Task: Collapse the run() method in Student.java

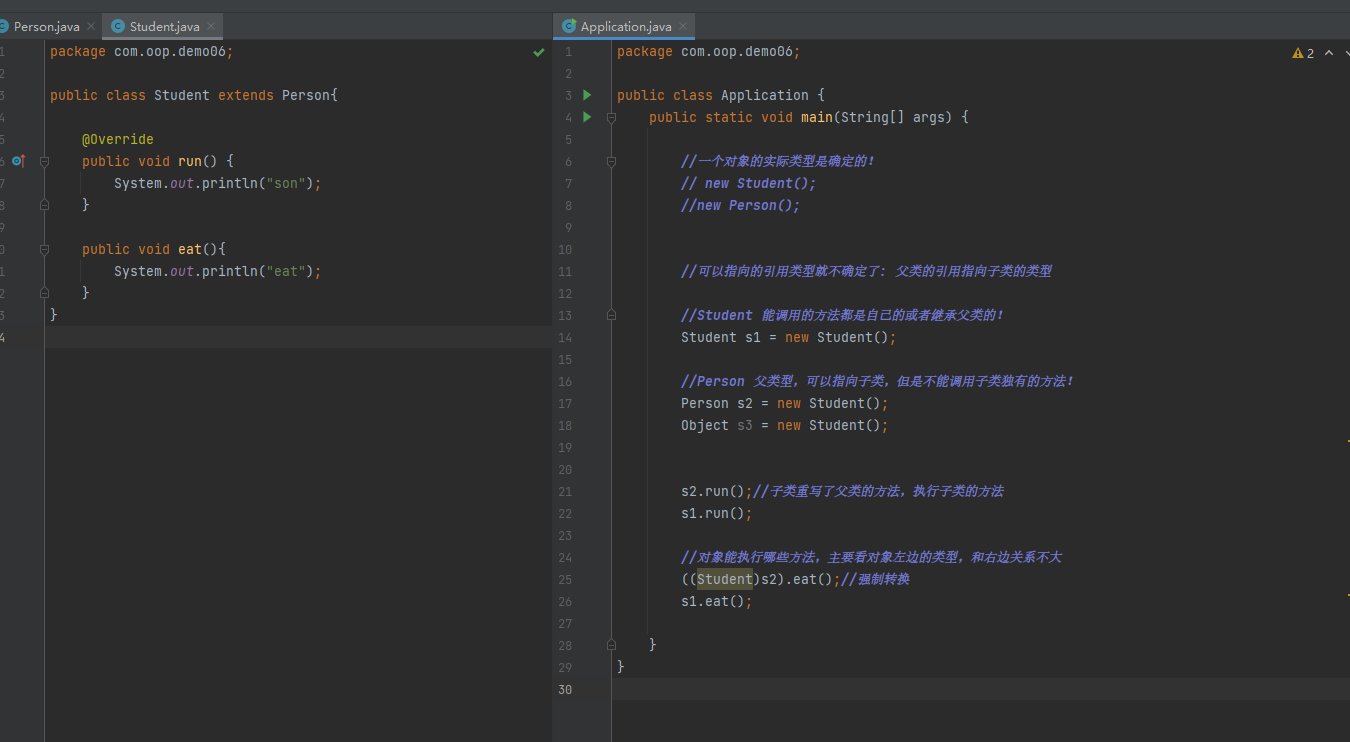Action: (x=44, y=161)
